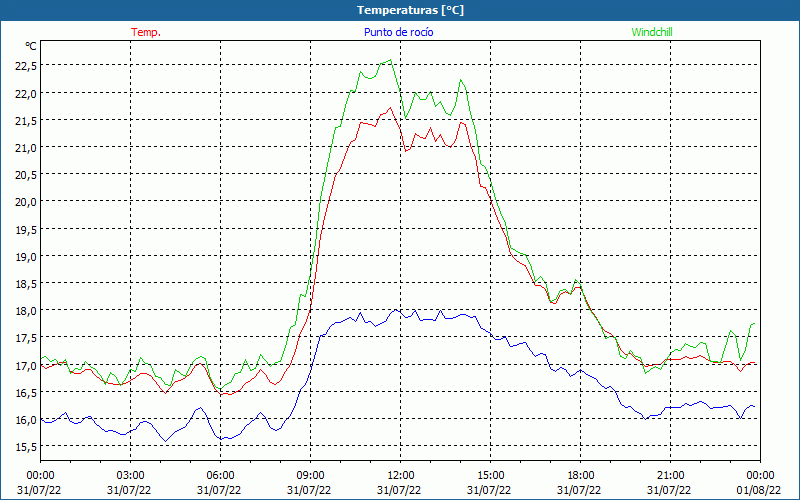The image size is (800, 500).
Task: Click the green Windchill peak before 12:00
Action: point(390,60)
